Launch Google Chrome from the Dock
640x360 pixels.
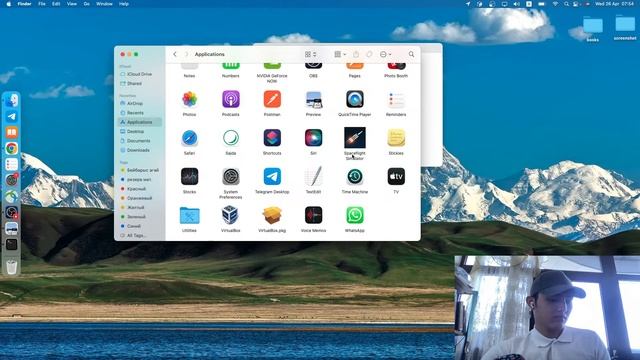(11, 148)
